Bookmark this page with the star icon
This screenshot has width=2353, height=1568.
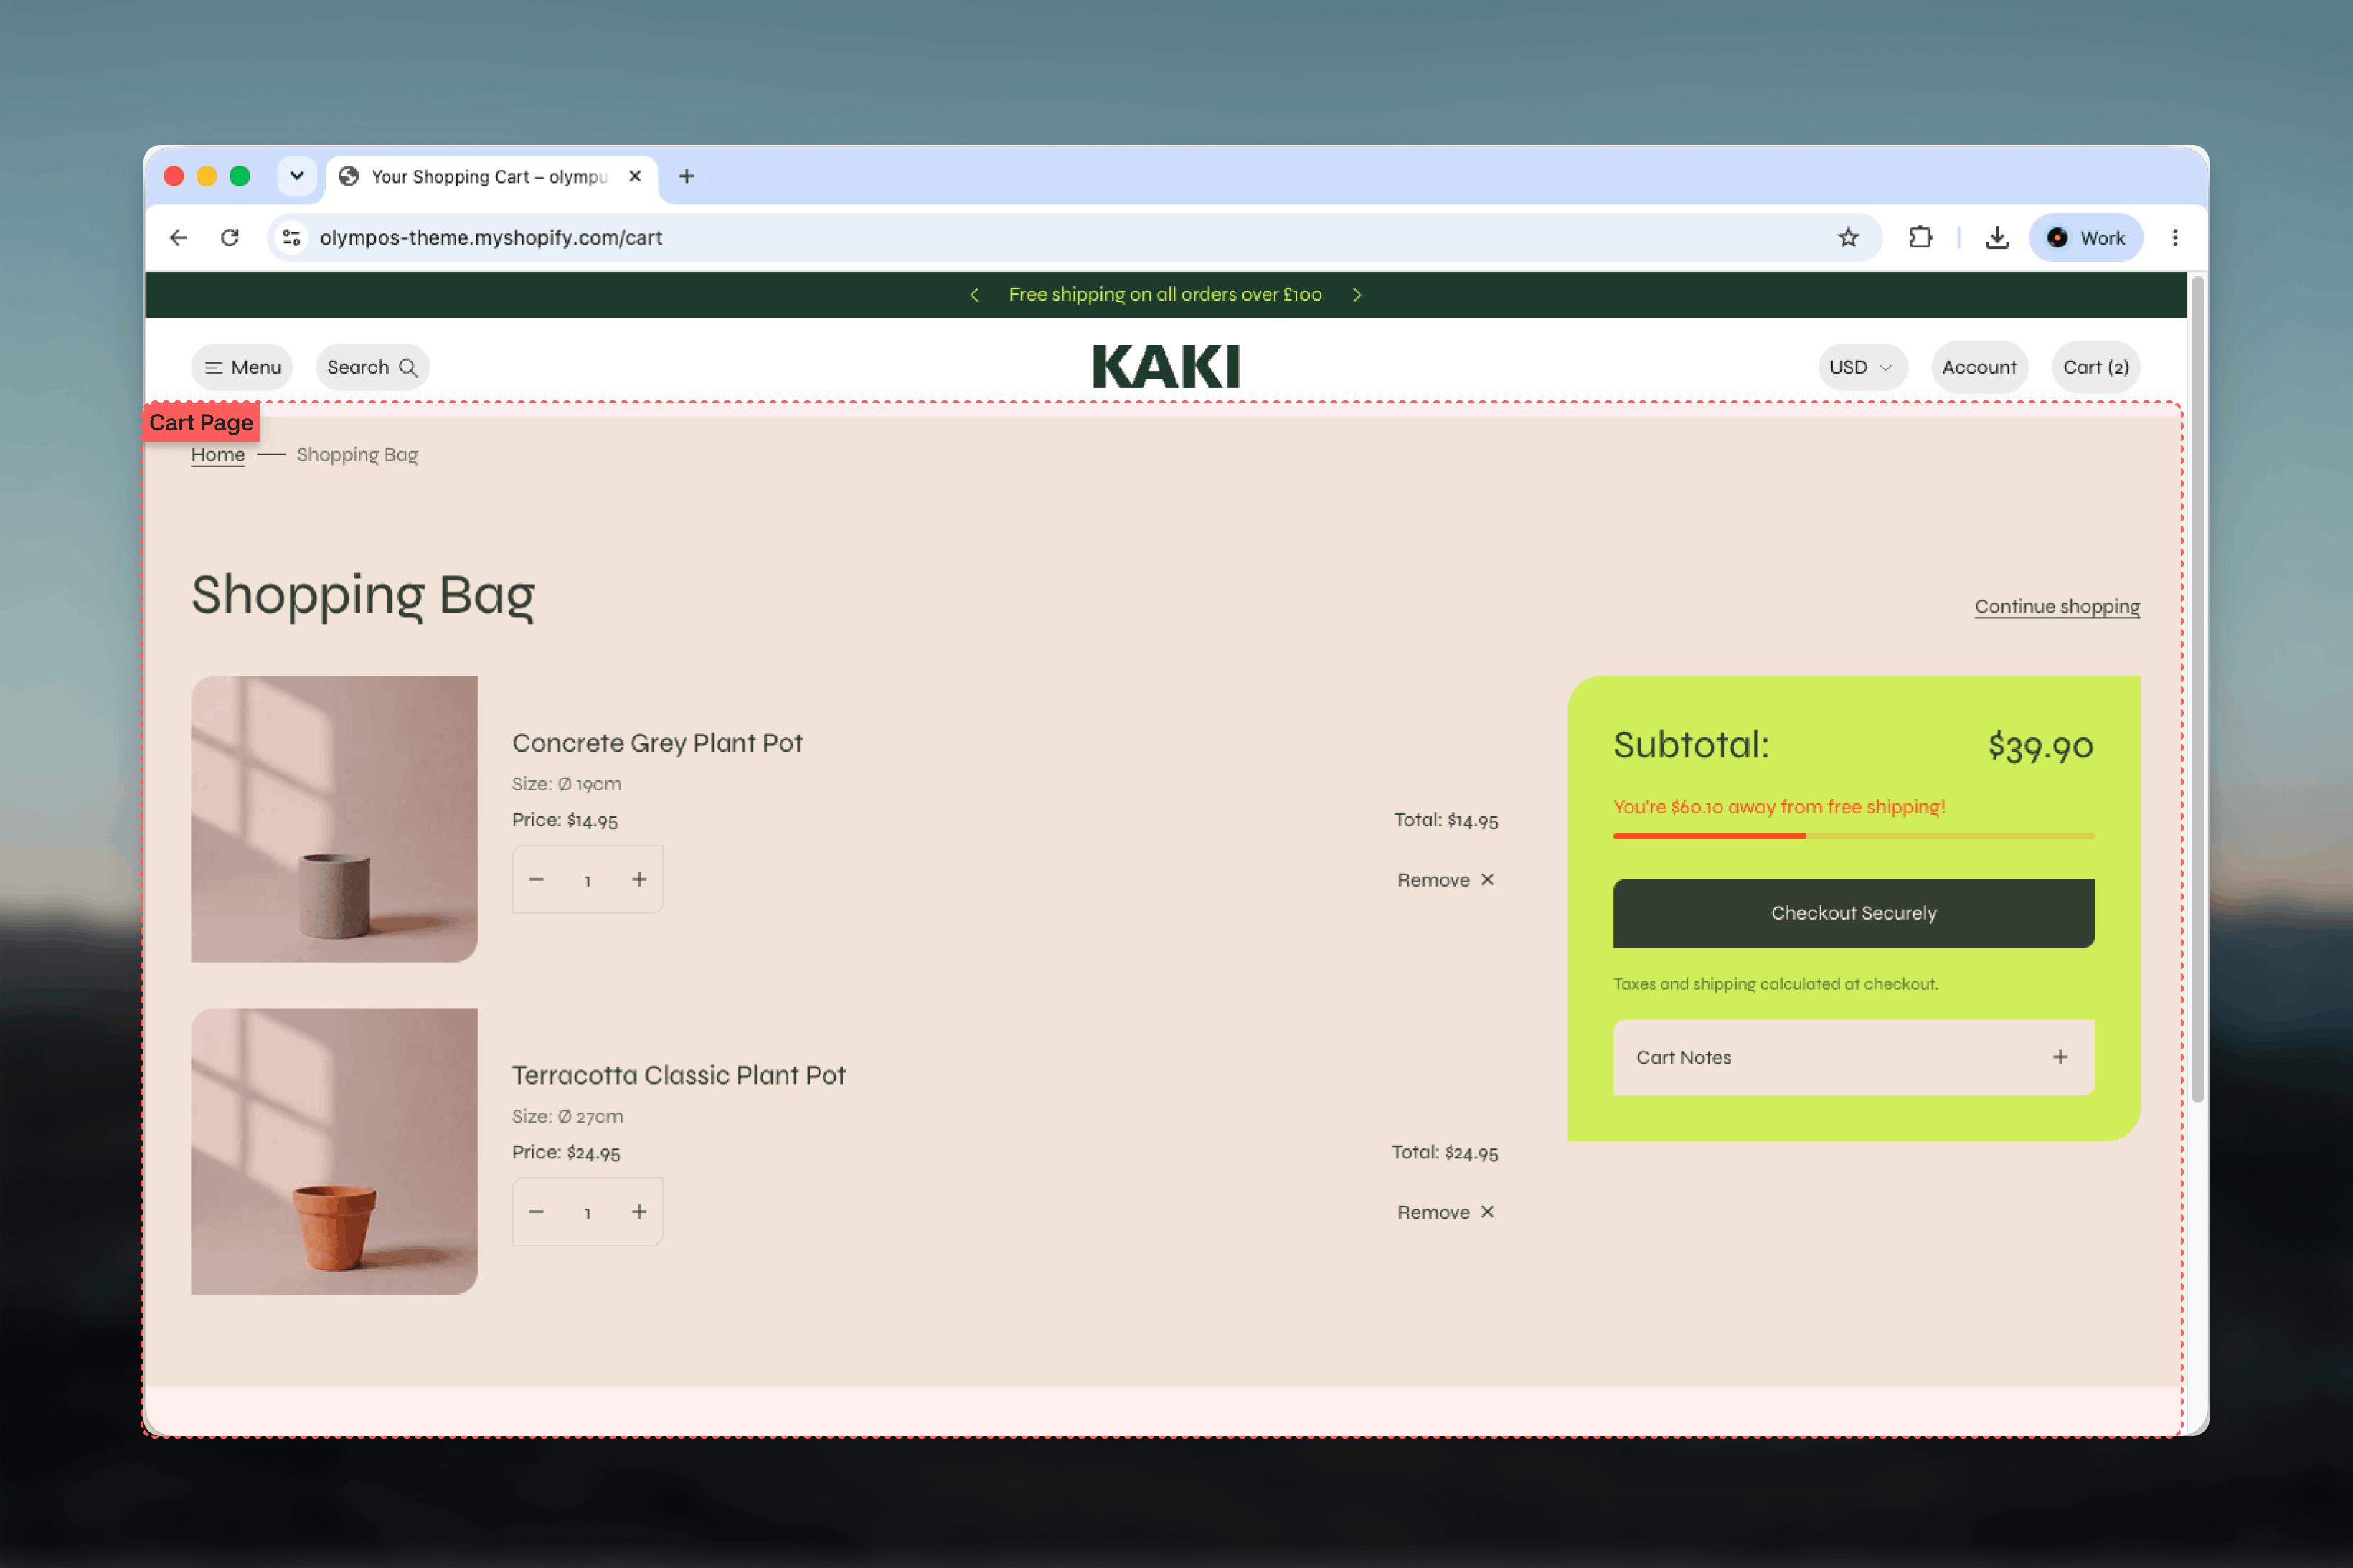pyautogui.click(x=1847, y=237)
